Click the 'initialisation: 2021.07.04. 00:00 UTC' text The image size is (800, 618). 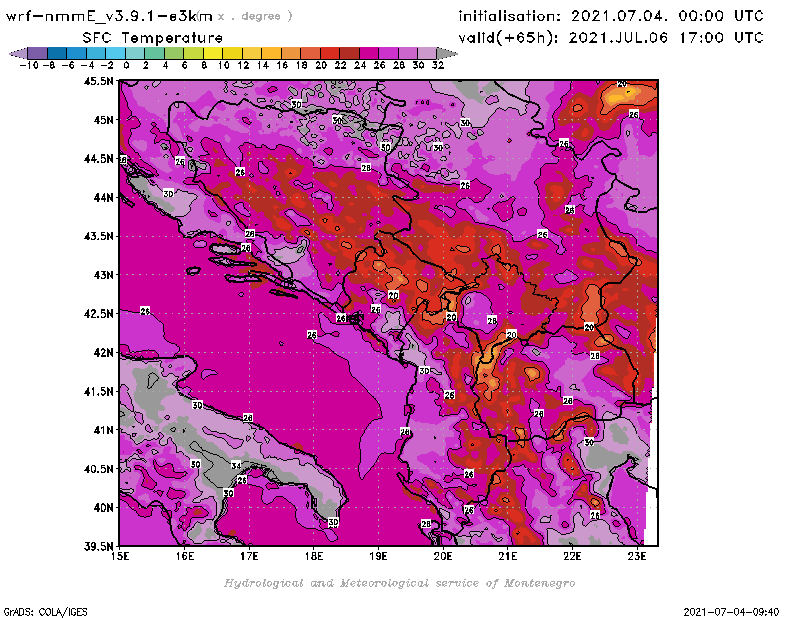click(611, 16)
